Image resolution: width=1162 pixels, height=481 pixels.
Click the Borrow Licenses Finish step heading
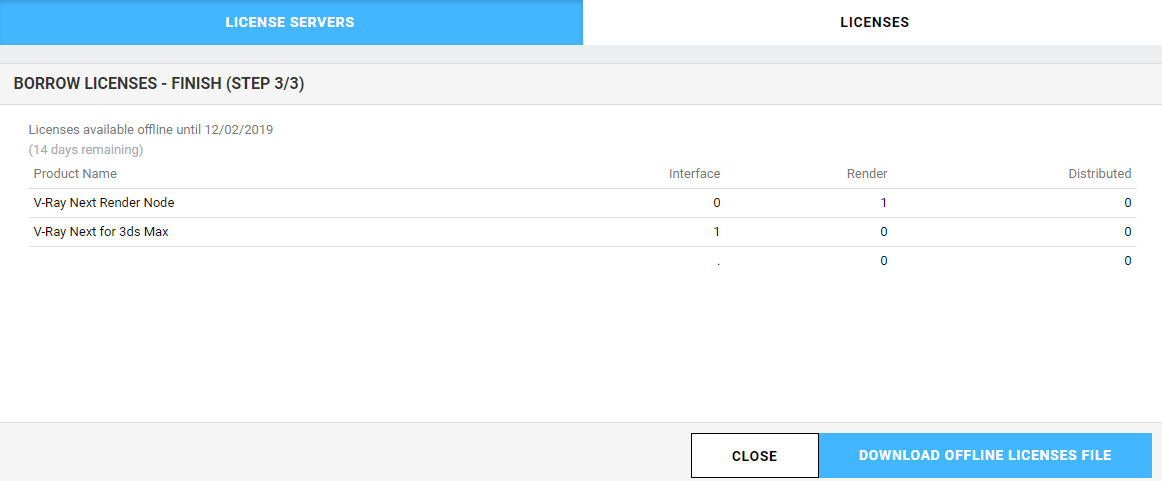pyautogui.click(x=159, y=84)
